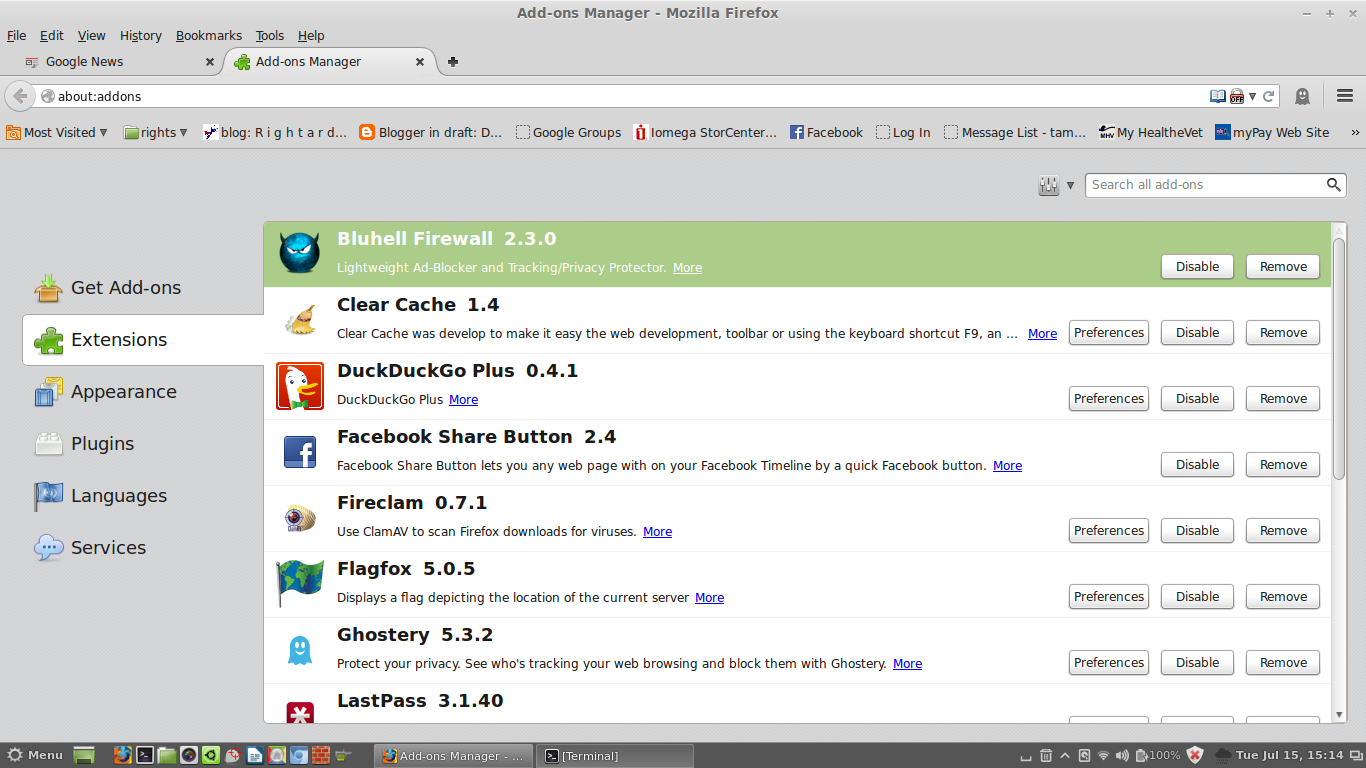Click the firewall brick wall taskbar icon

click(x=321, y=755)
